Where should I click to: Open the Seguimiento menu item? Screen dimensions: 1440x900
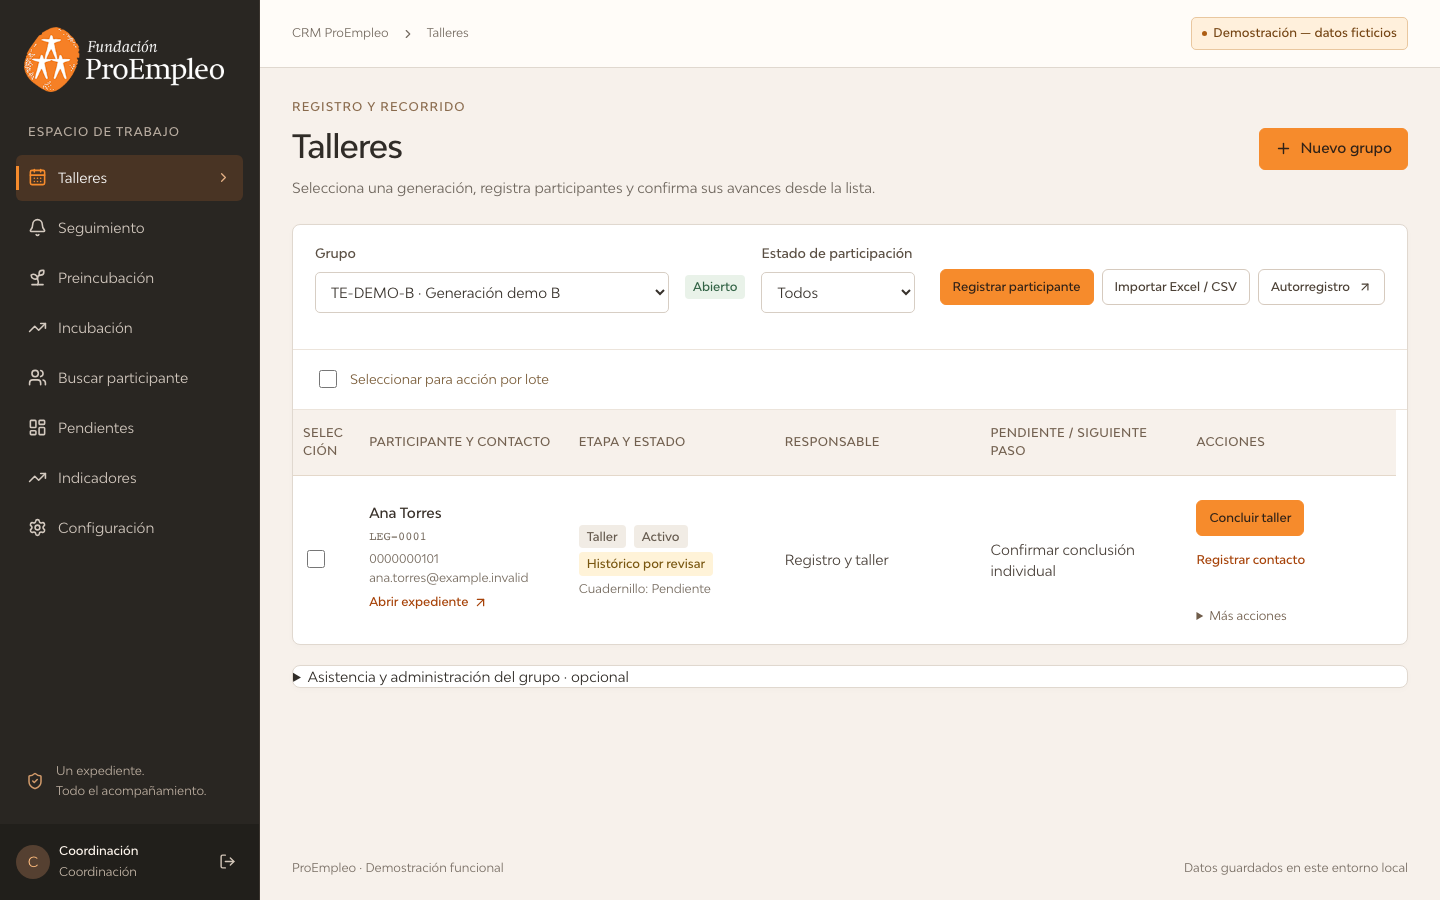(x=130, y=228)
